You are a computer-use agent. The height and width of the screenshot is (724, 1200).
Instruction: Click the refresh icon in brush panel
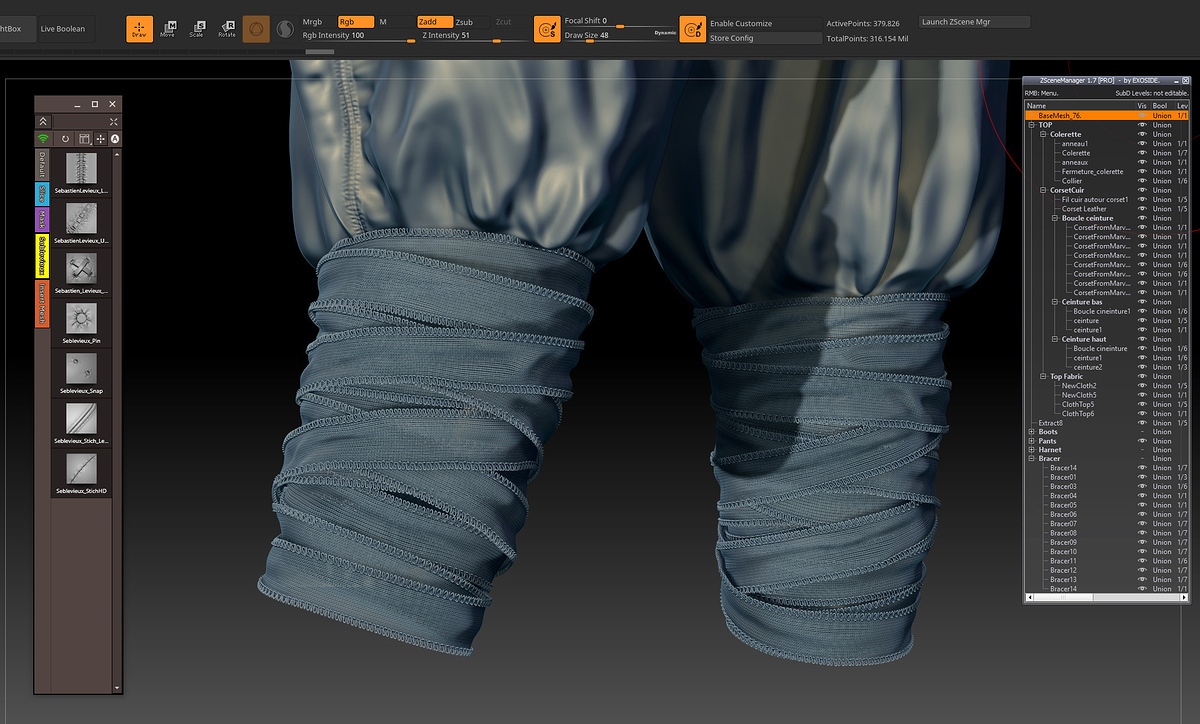[x=66, y=139]
